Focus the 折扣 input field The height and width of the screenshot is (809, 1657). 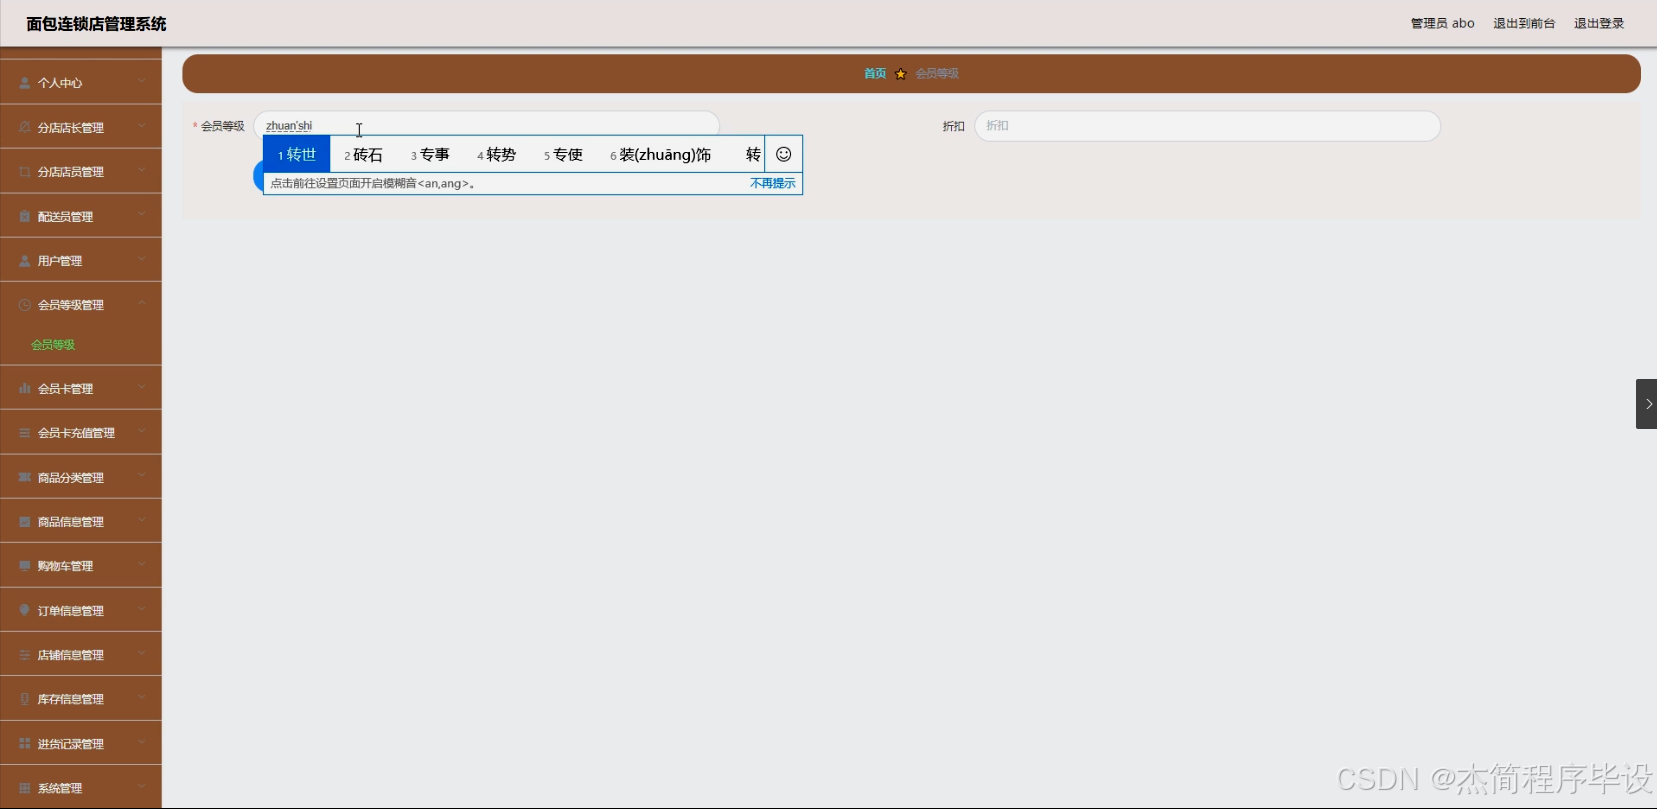1207,126
